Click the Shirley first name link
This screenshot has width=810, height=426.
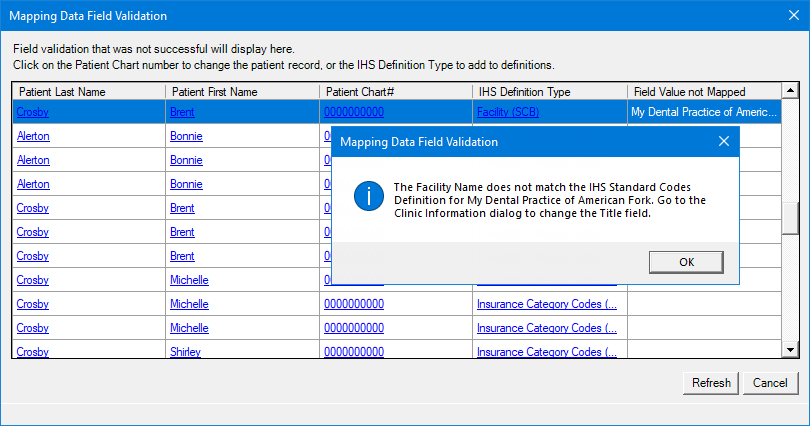[x=185, y=352]
